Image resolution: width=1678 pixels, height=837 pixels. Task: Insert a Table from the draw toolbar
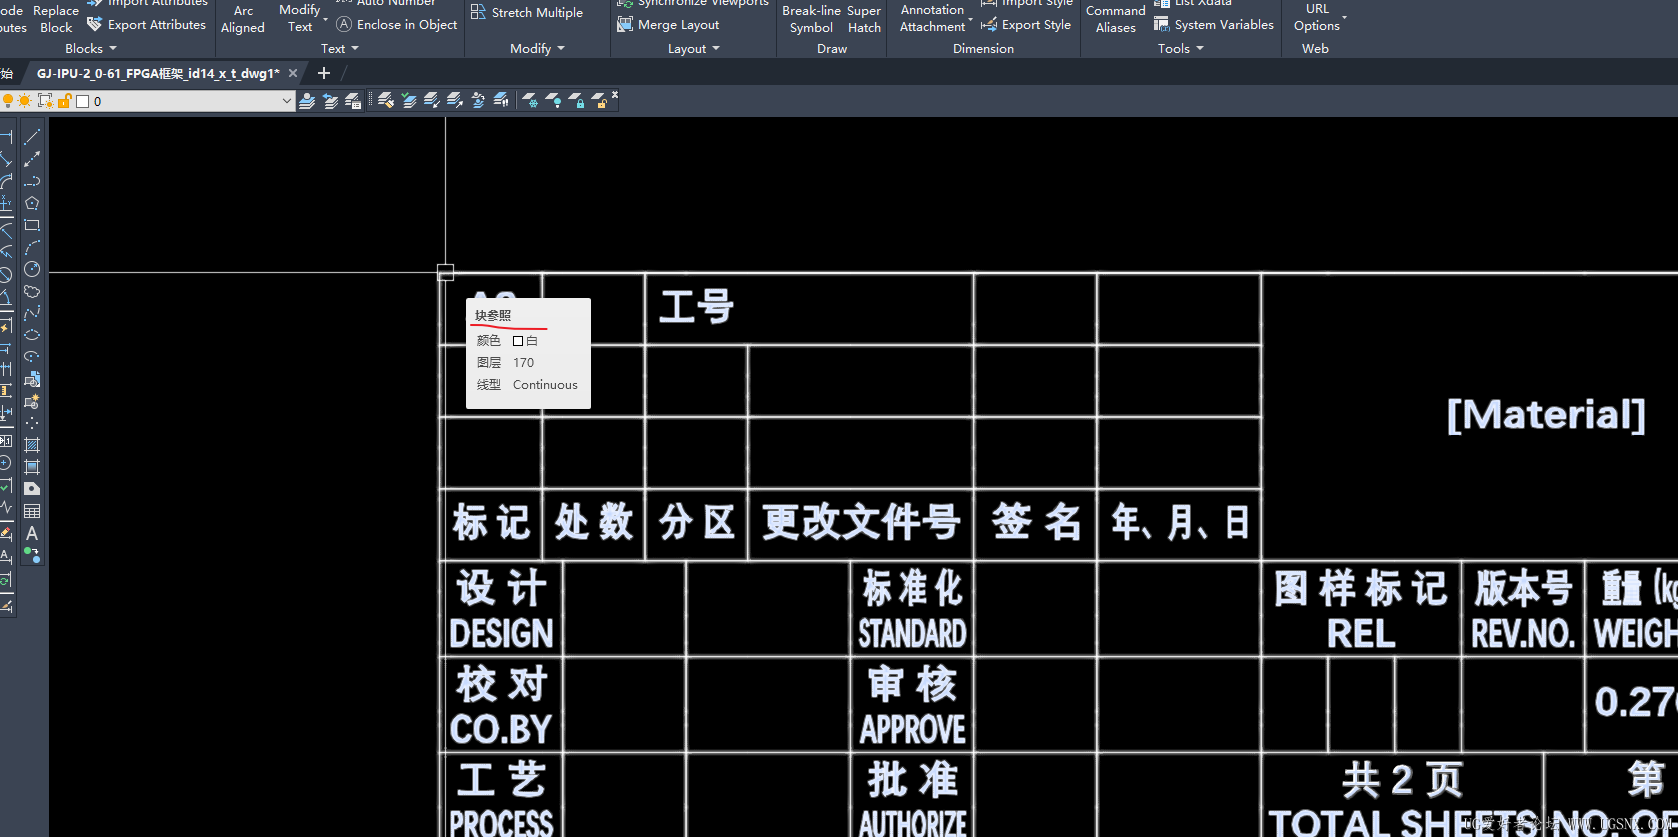click(32, 511)
